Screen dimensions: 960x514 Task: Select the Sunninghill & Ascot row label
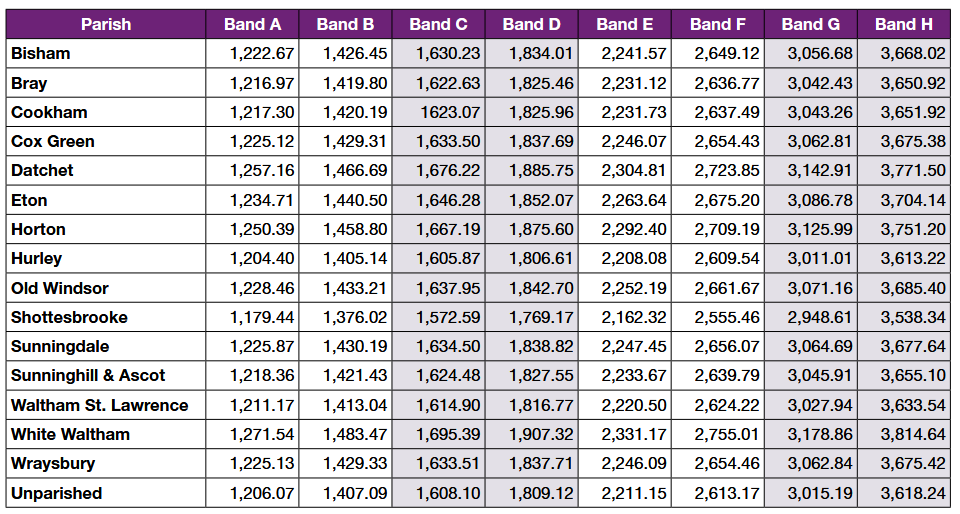click(88, 376)
